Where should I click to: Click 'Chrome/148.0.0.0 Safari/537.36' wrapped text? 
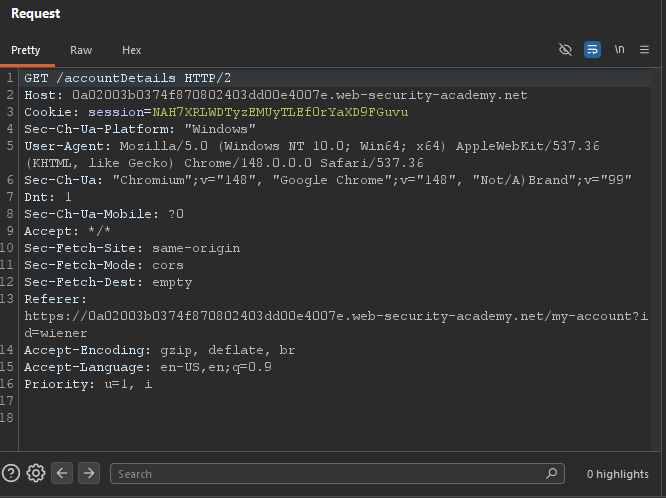pos(304,163)
